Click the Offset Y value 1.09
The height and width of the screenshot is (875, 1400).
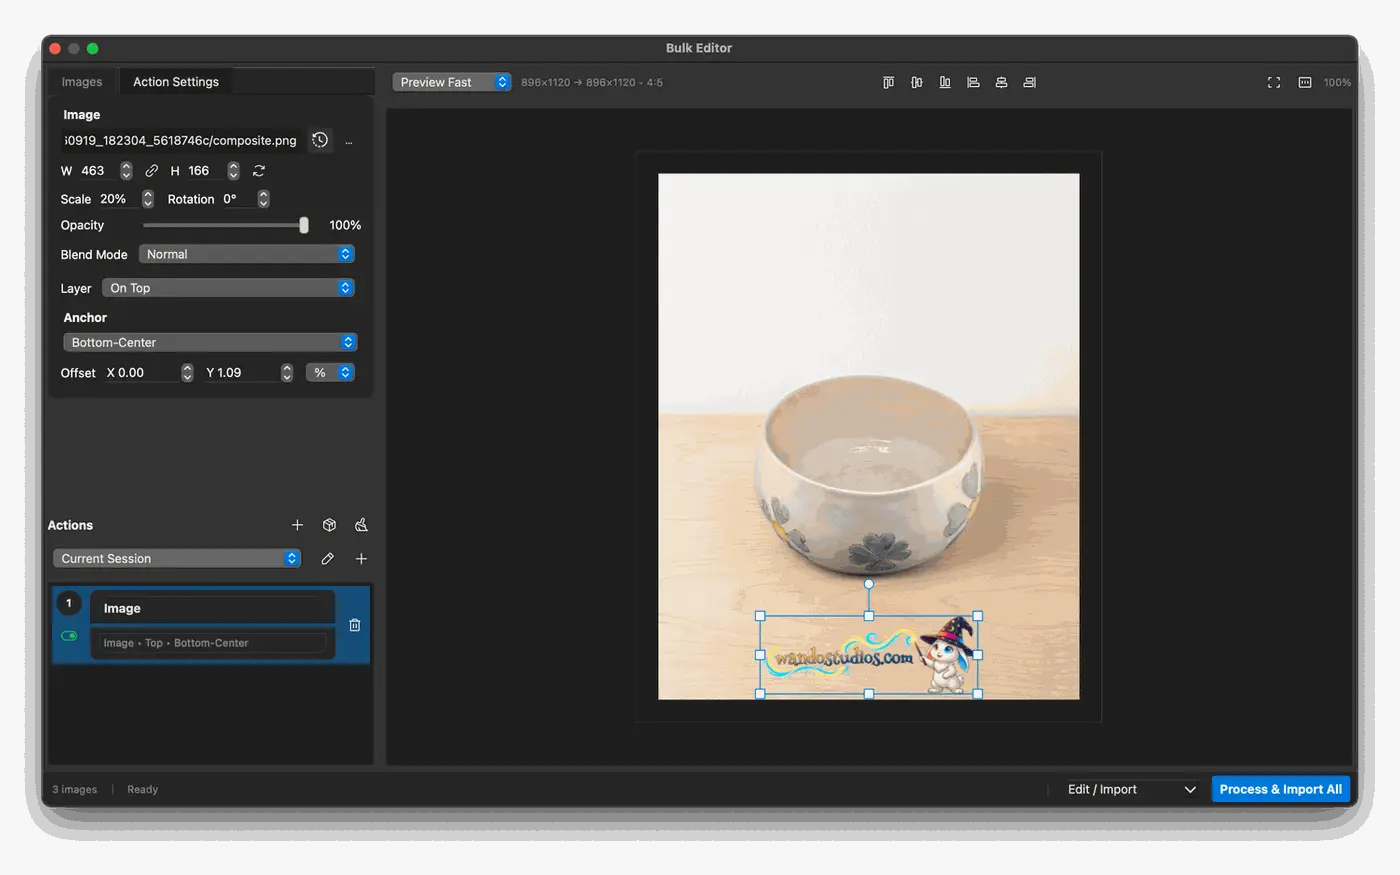(230, 372)
